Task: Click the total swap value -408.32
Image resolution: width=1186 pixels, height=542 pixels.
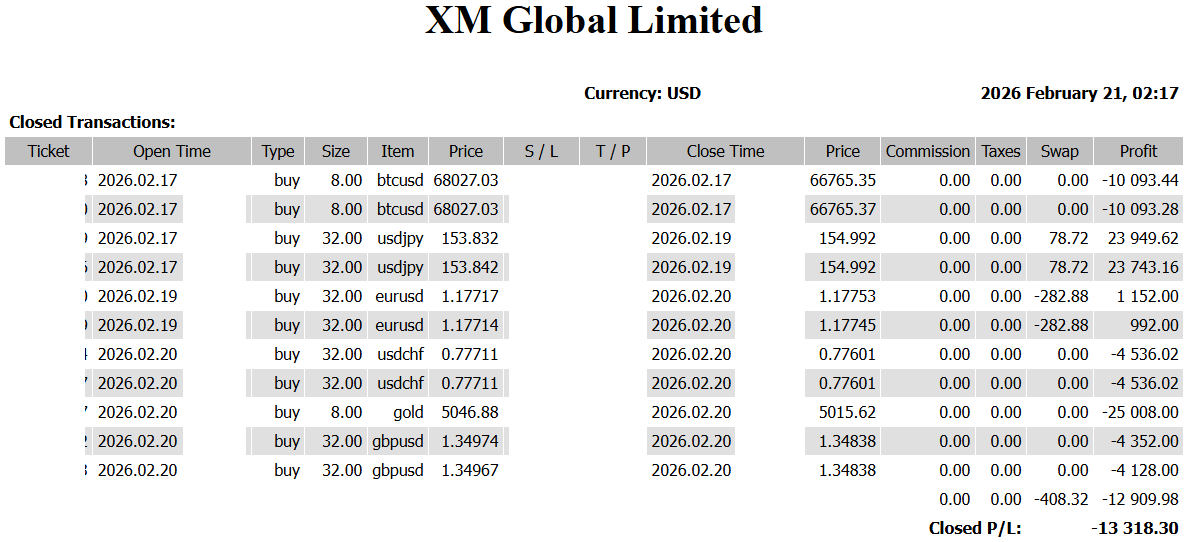Action: click(1060, 499)
